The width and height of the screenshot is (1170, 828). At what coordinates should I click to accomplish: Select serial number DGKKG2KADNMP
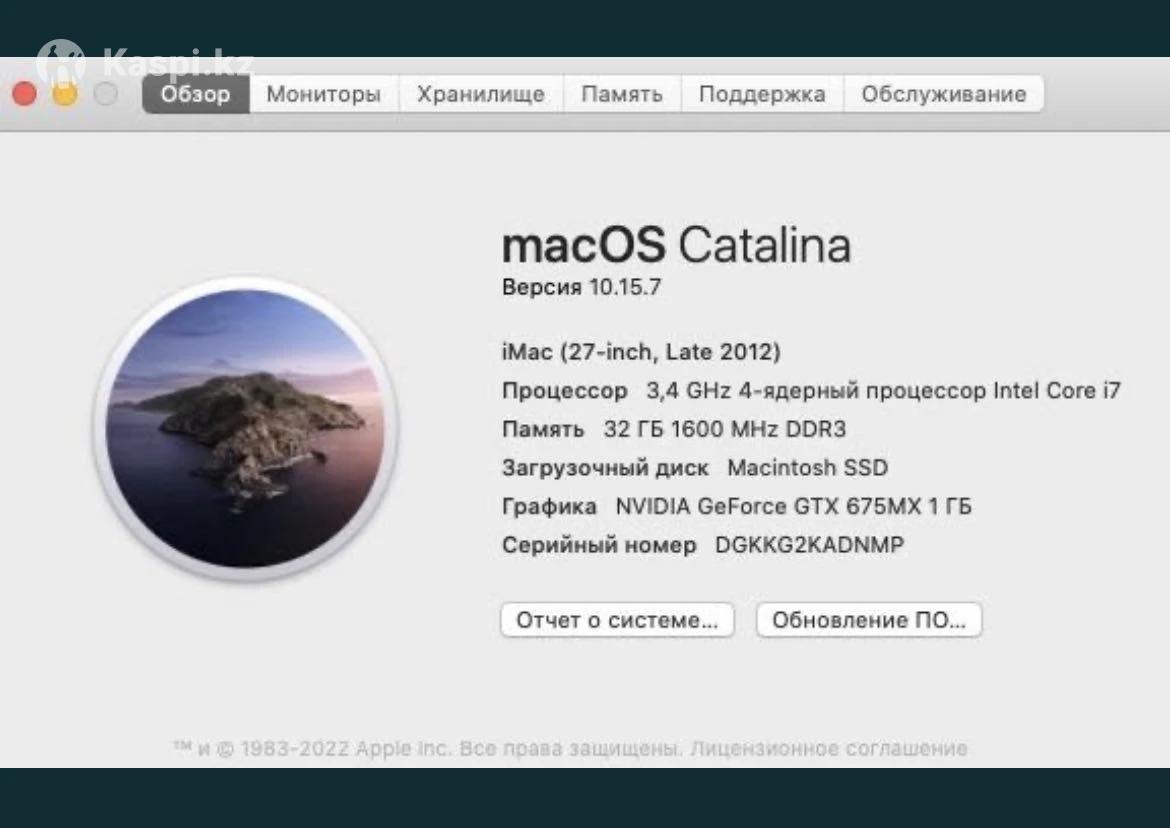[x=809, y=545]
